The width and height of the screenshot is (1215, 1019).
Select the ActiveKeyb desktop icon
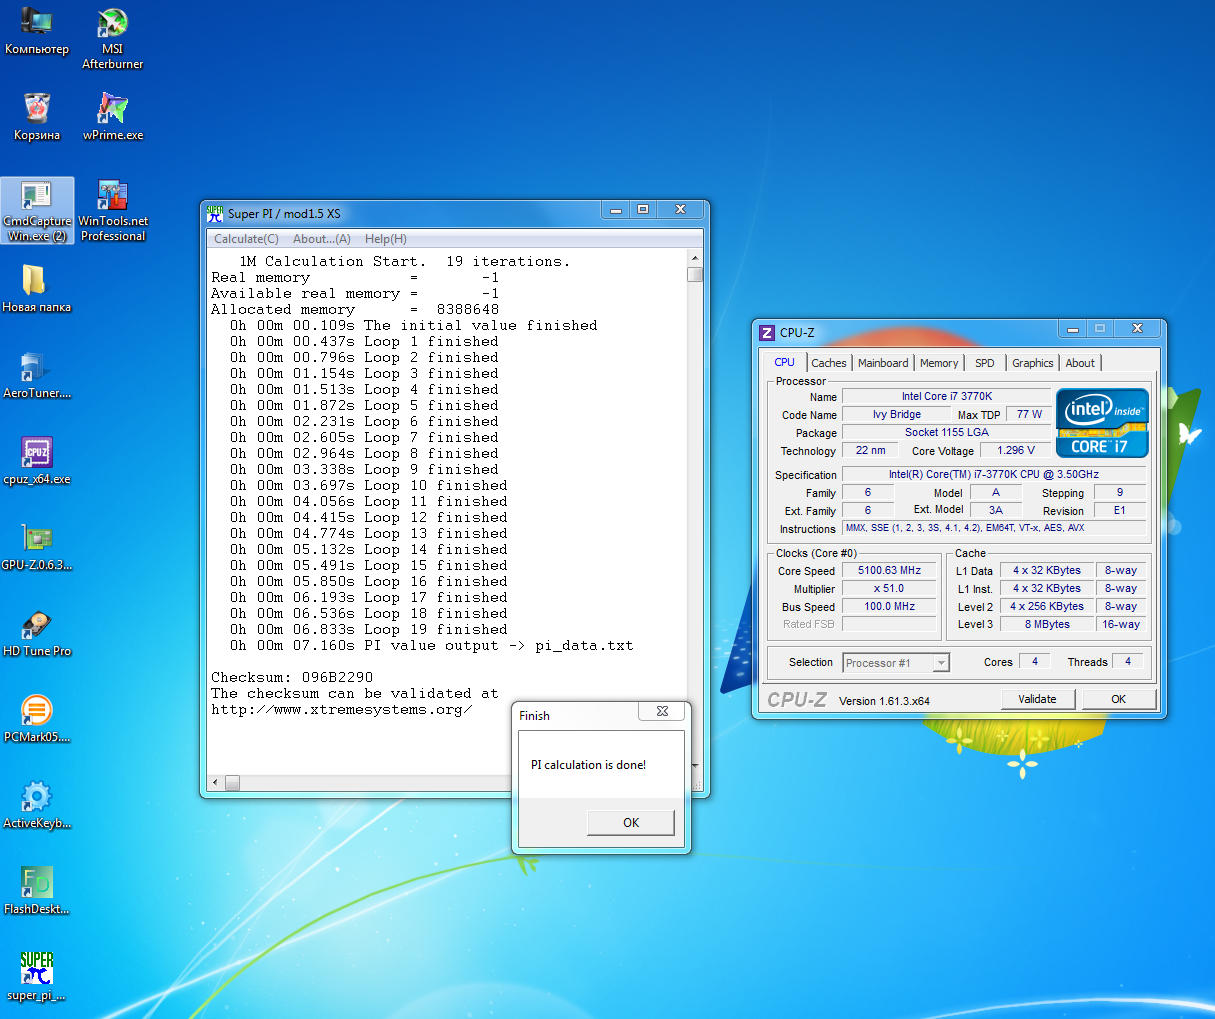point(37,805)
